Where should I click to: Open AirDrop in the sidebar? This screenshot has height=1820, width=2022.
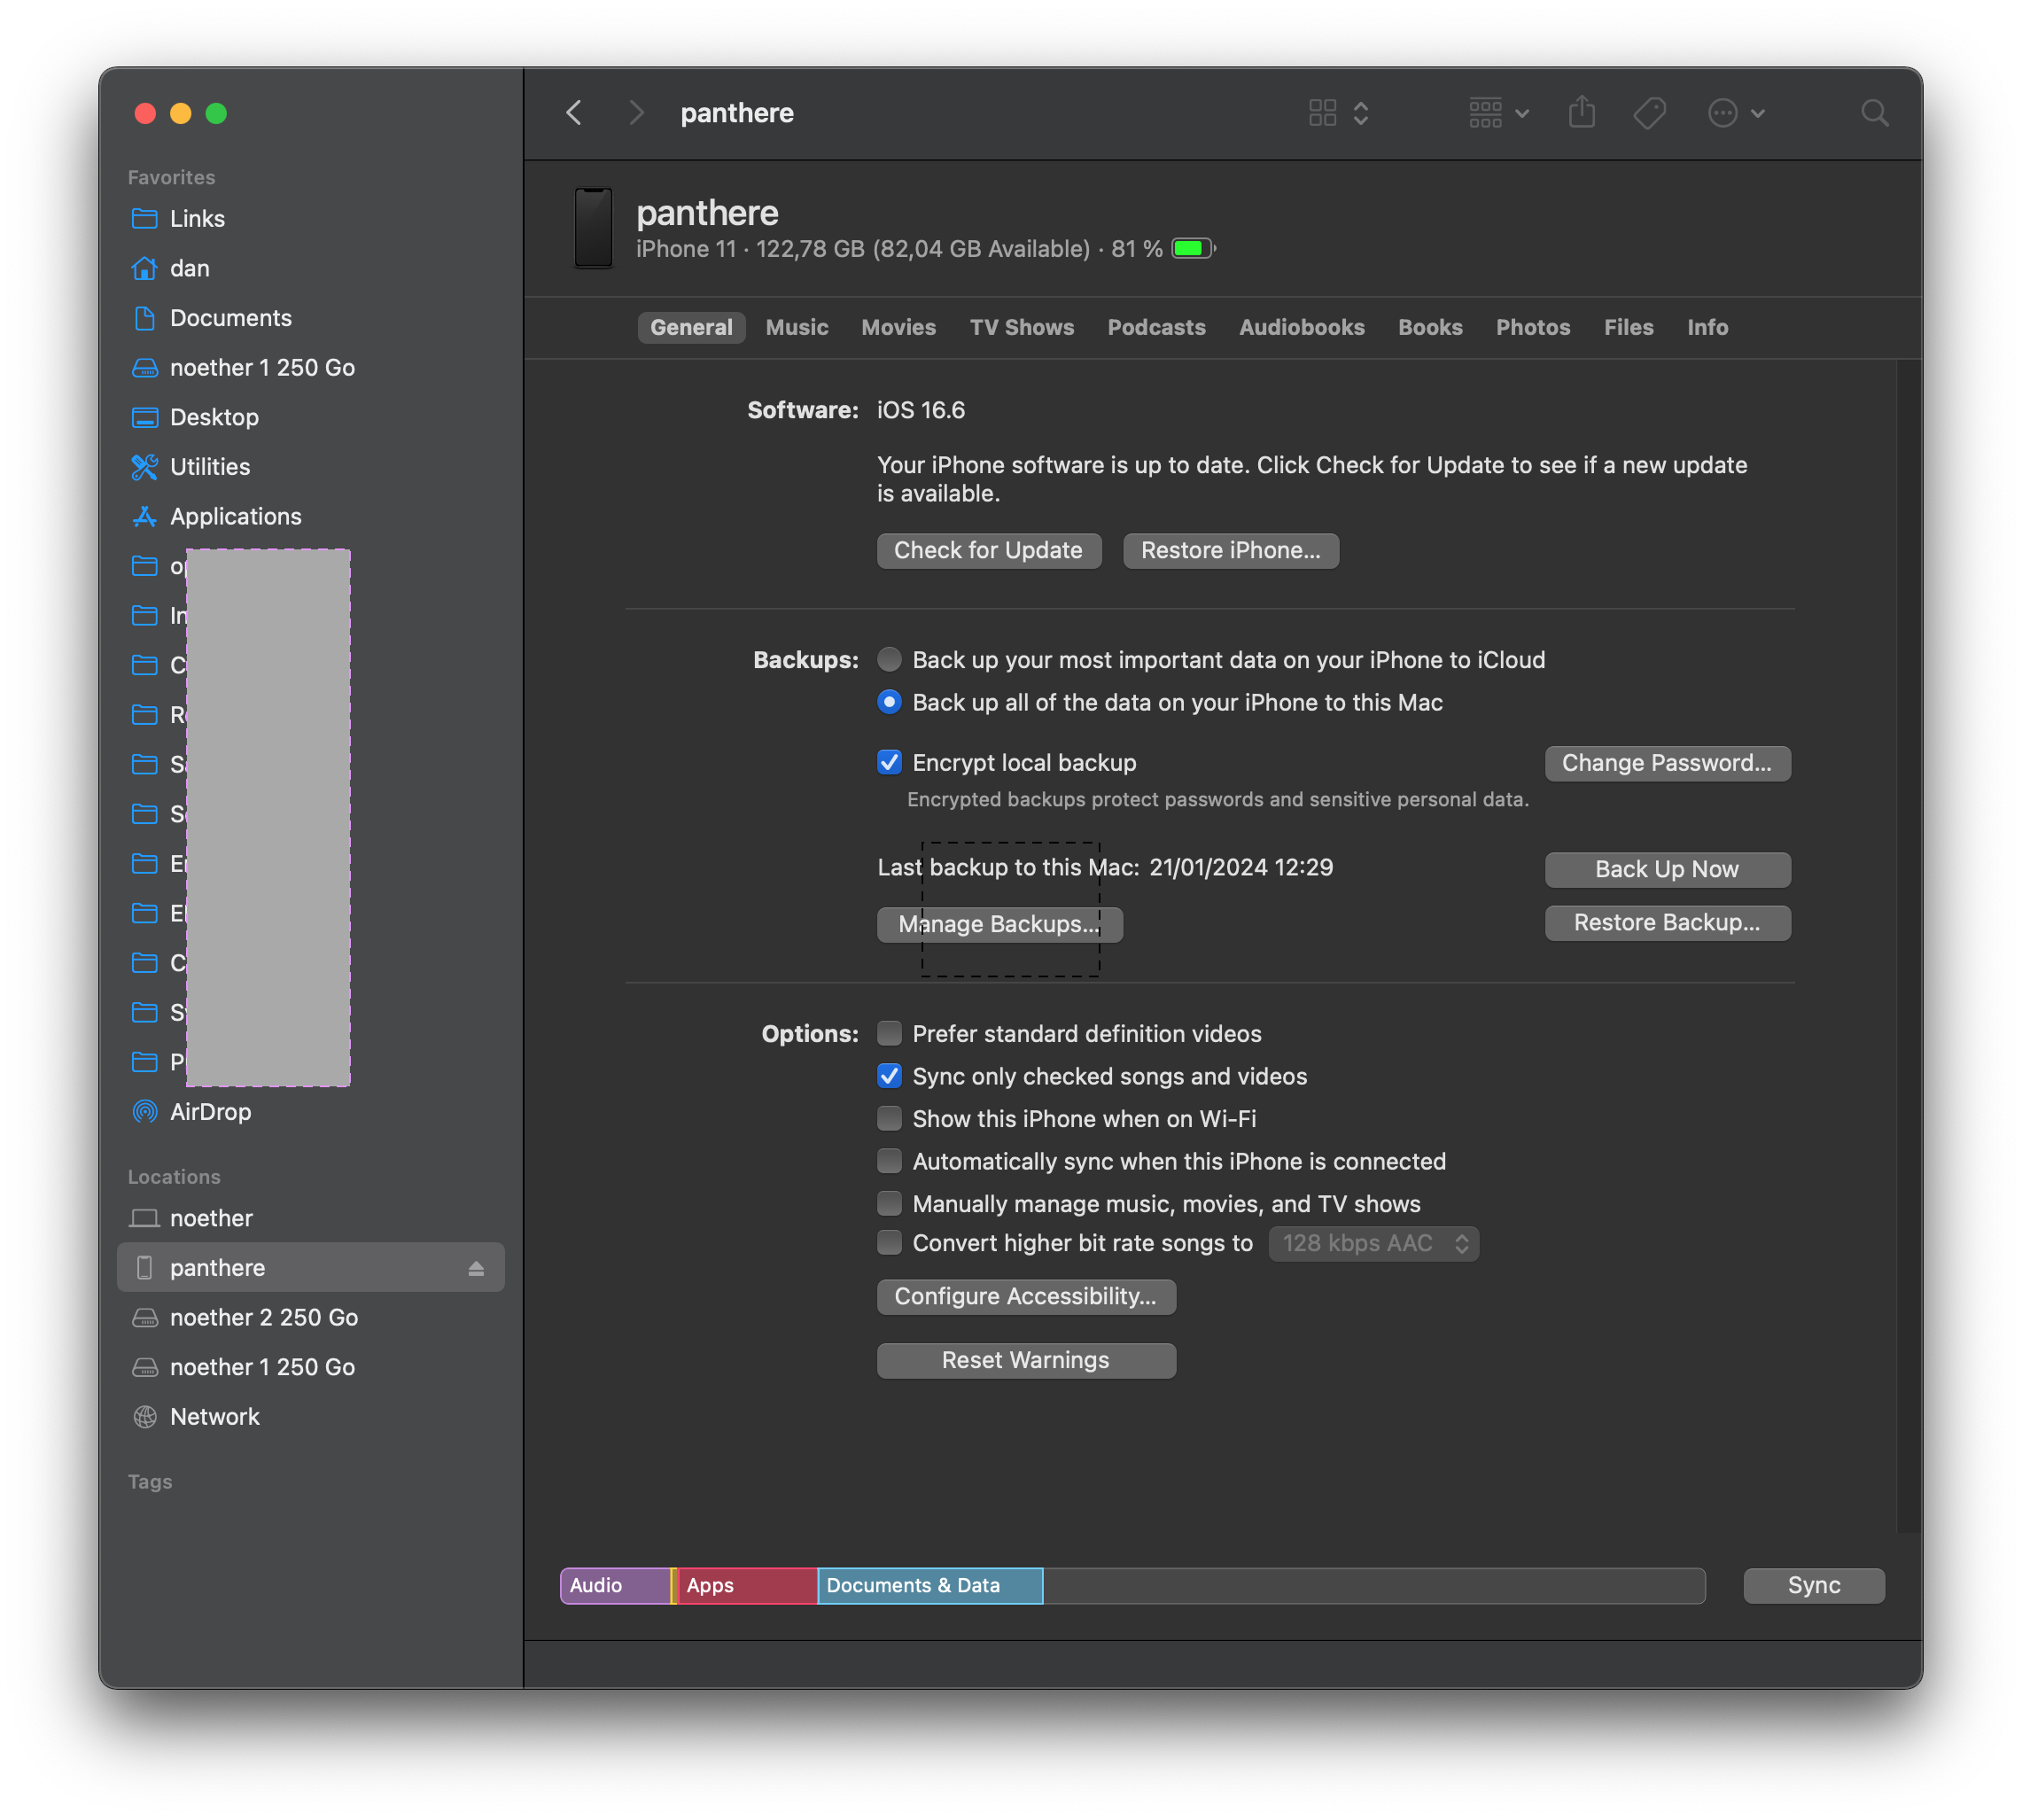(x=210, y=1112)
